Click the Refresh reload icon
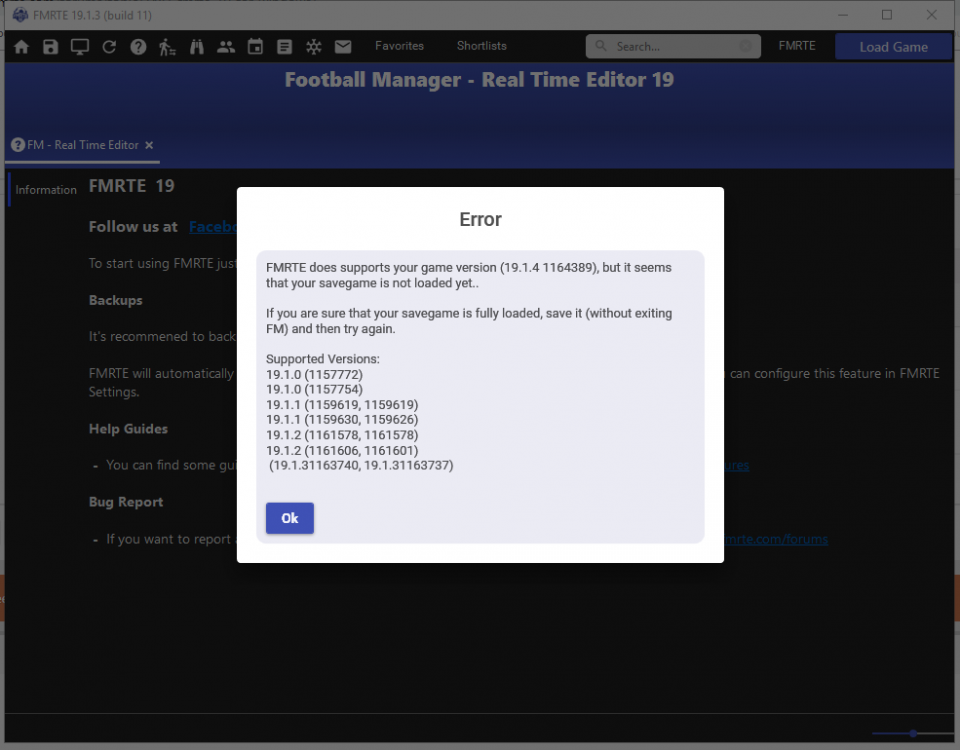 pos(109,47)
